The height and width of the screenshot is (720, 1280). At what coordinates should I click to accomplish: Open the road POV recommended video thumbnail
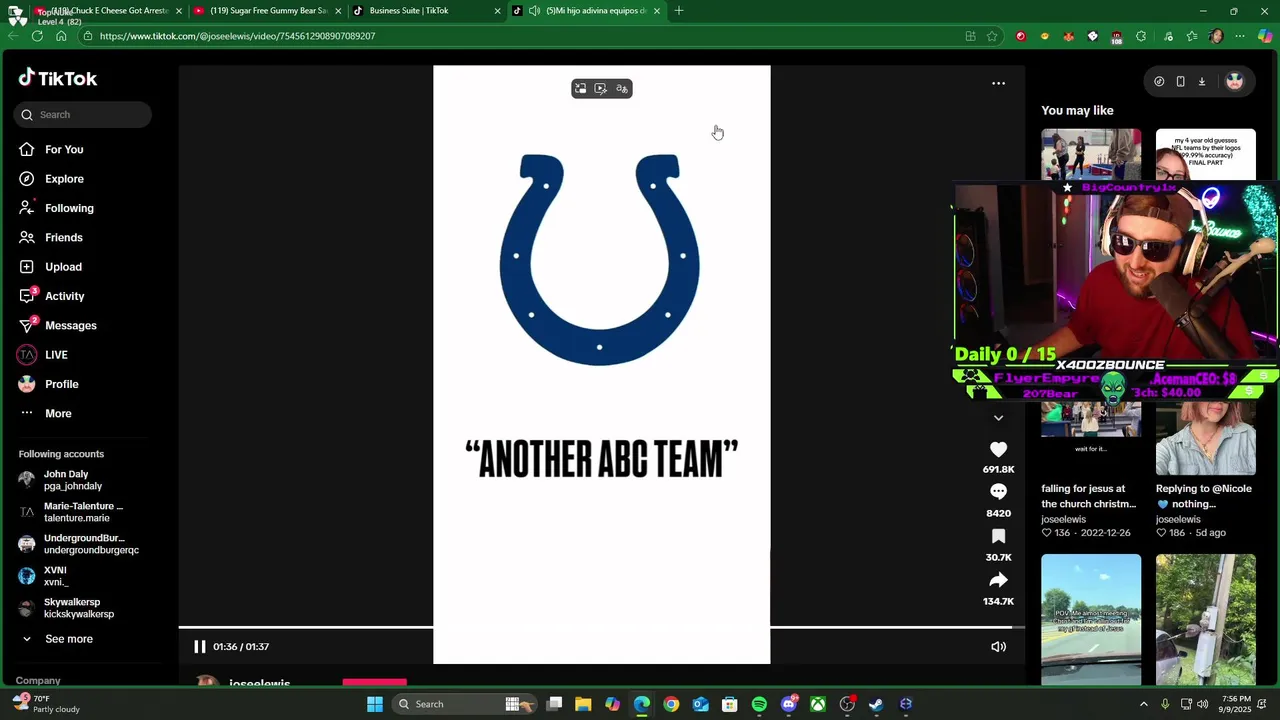(x=1091, y=619)
